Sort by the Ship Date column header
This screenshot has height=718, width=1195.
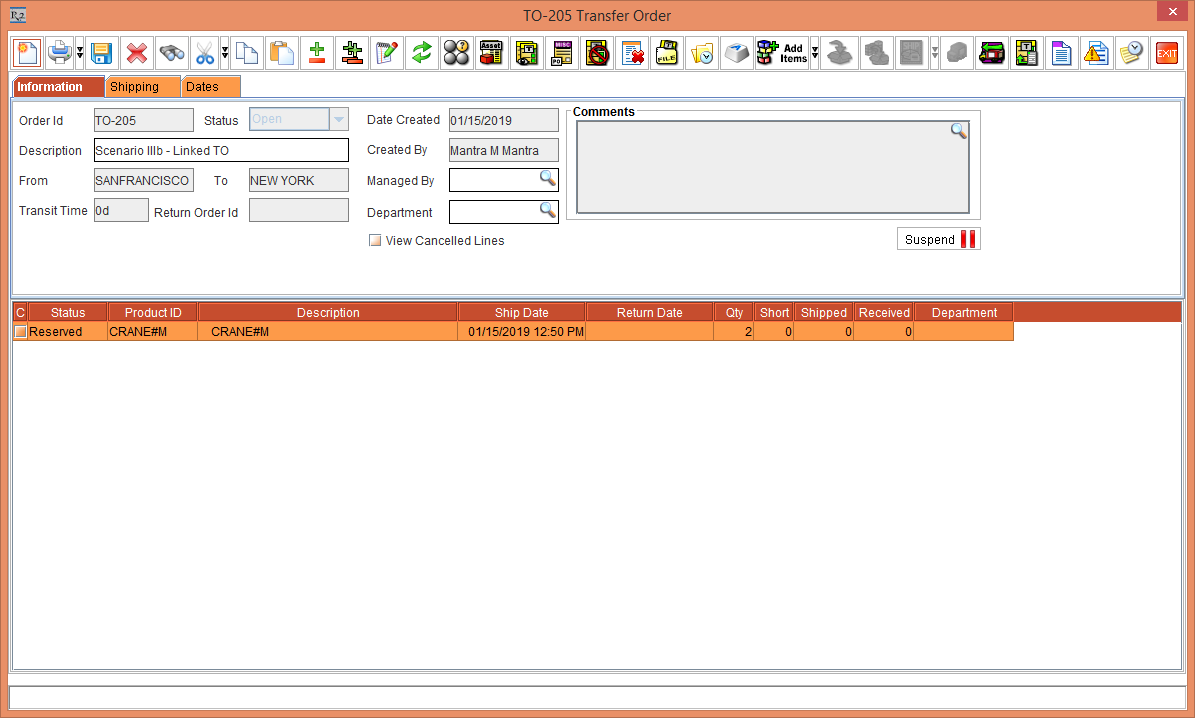[x=521, y=313]
